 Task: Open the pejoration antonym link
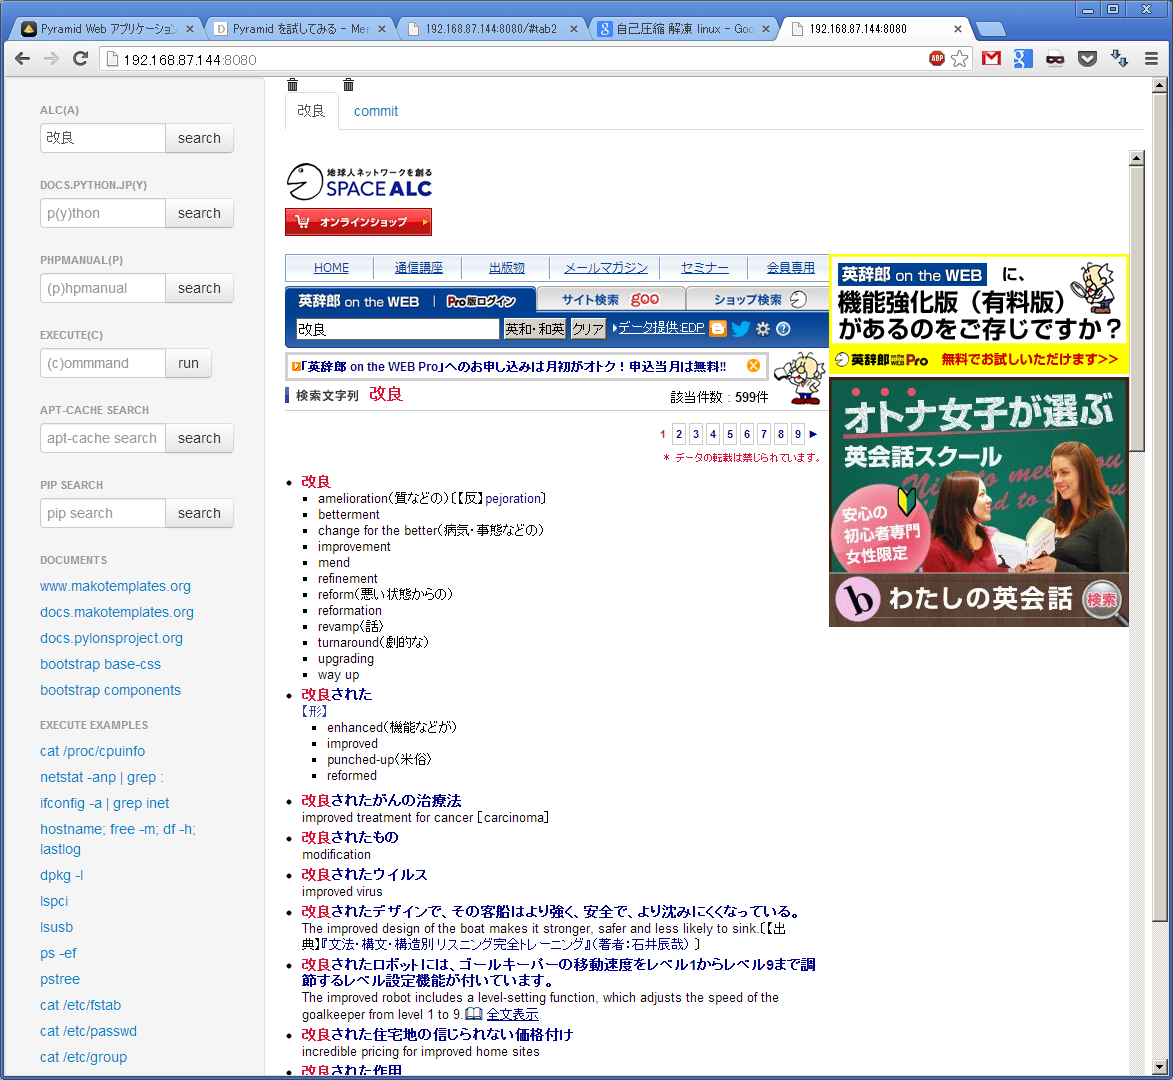(513, 498)
